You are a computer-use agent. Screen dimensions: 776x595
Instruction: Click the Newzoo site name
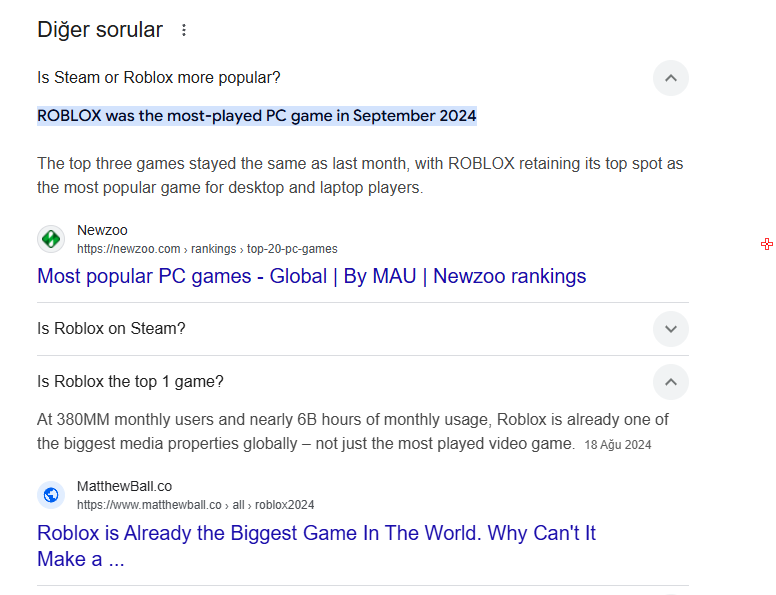pos(102,231)
